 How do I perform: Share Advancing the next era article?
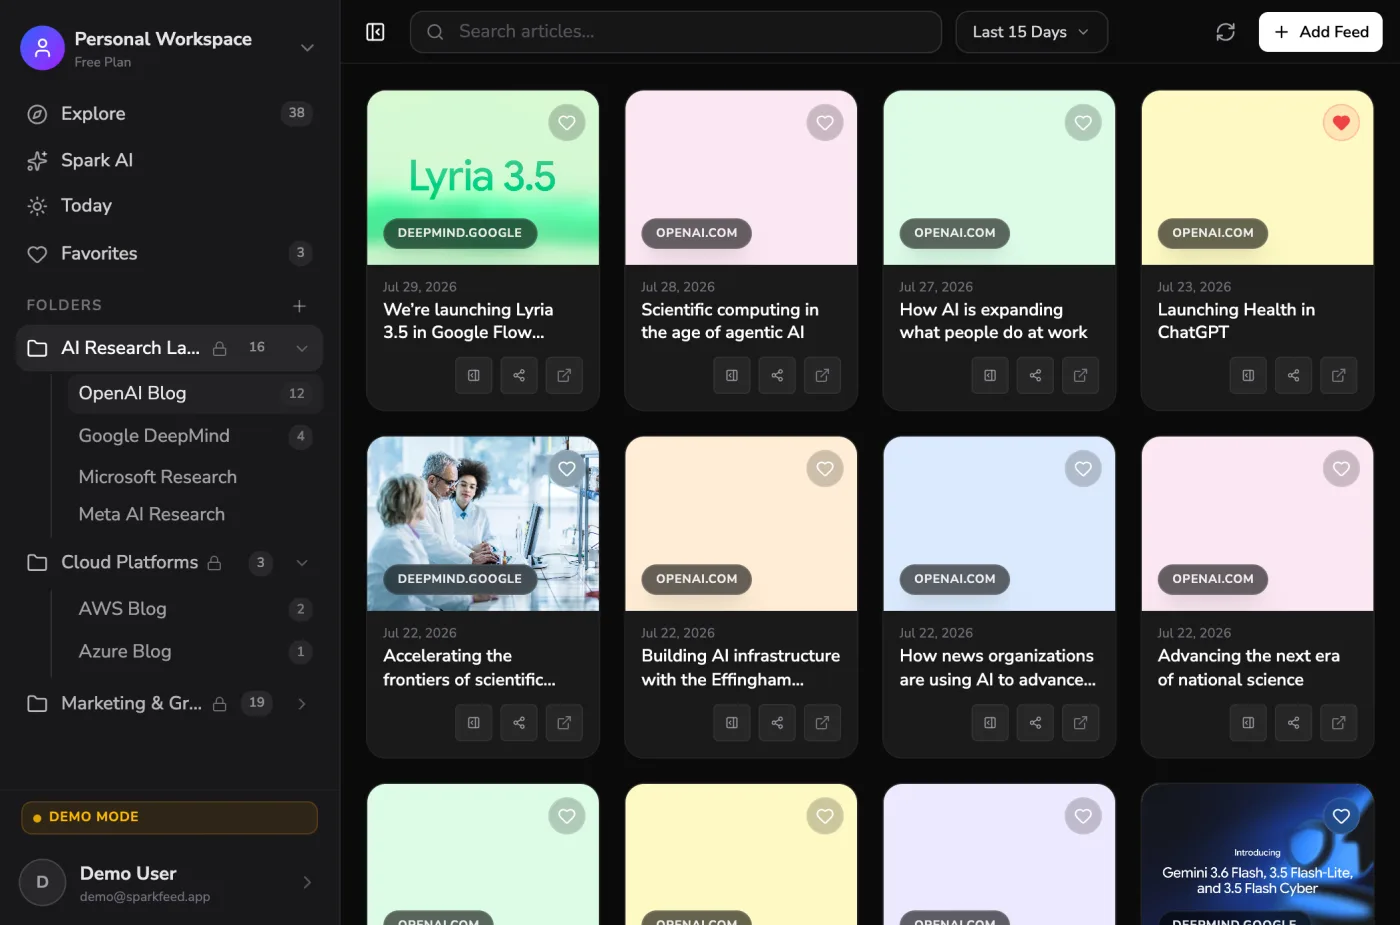coord(1293,722)
